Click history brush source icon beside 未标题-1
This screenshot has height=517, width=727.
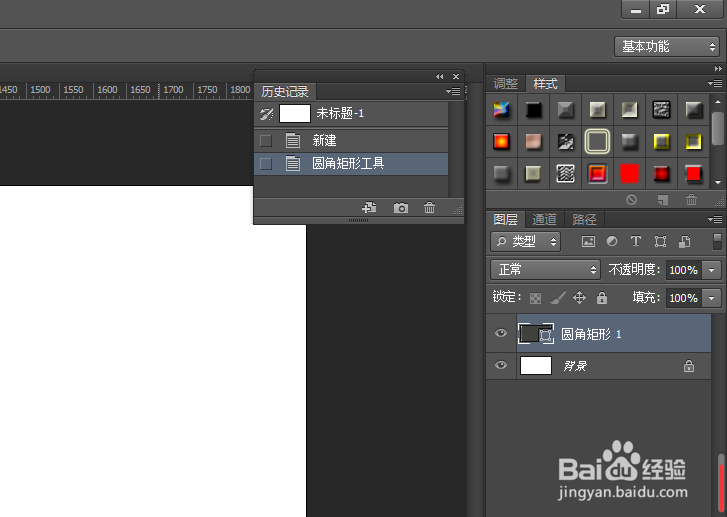(x=266, y=114)
